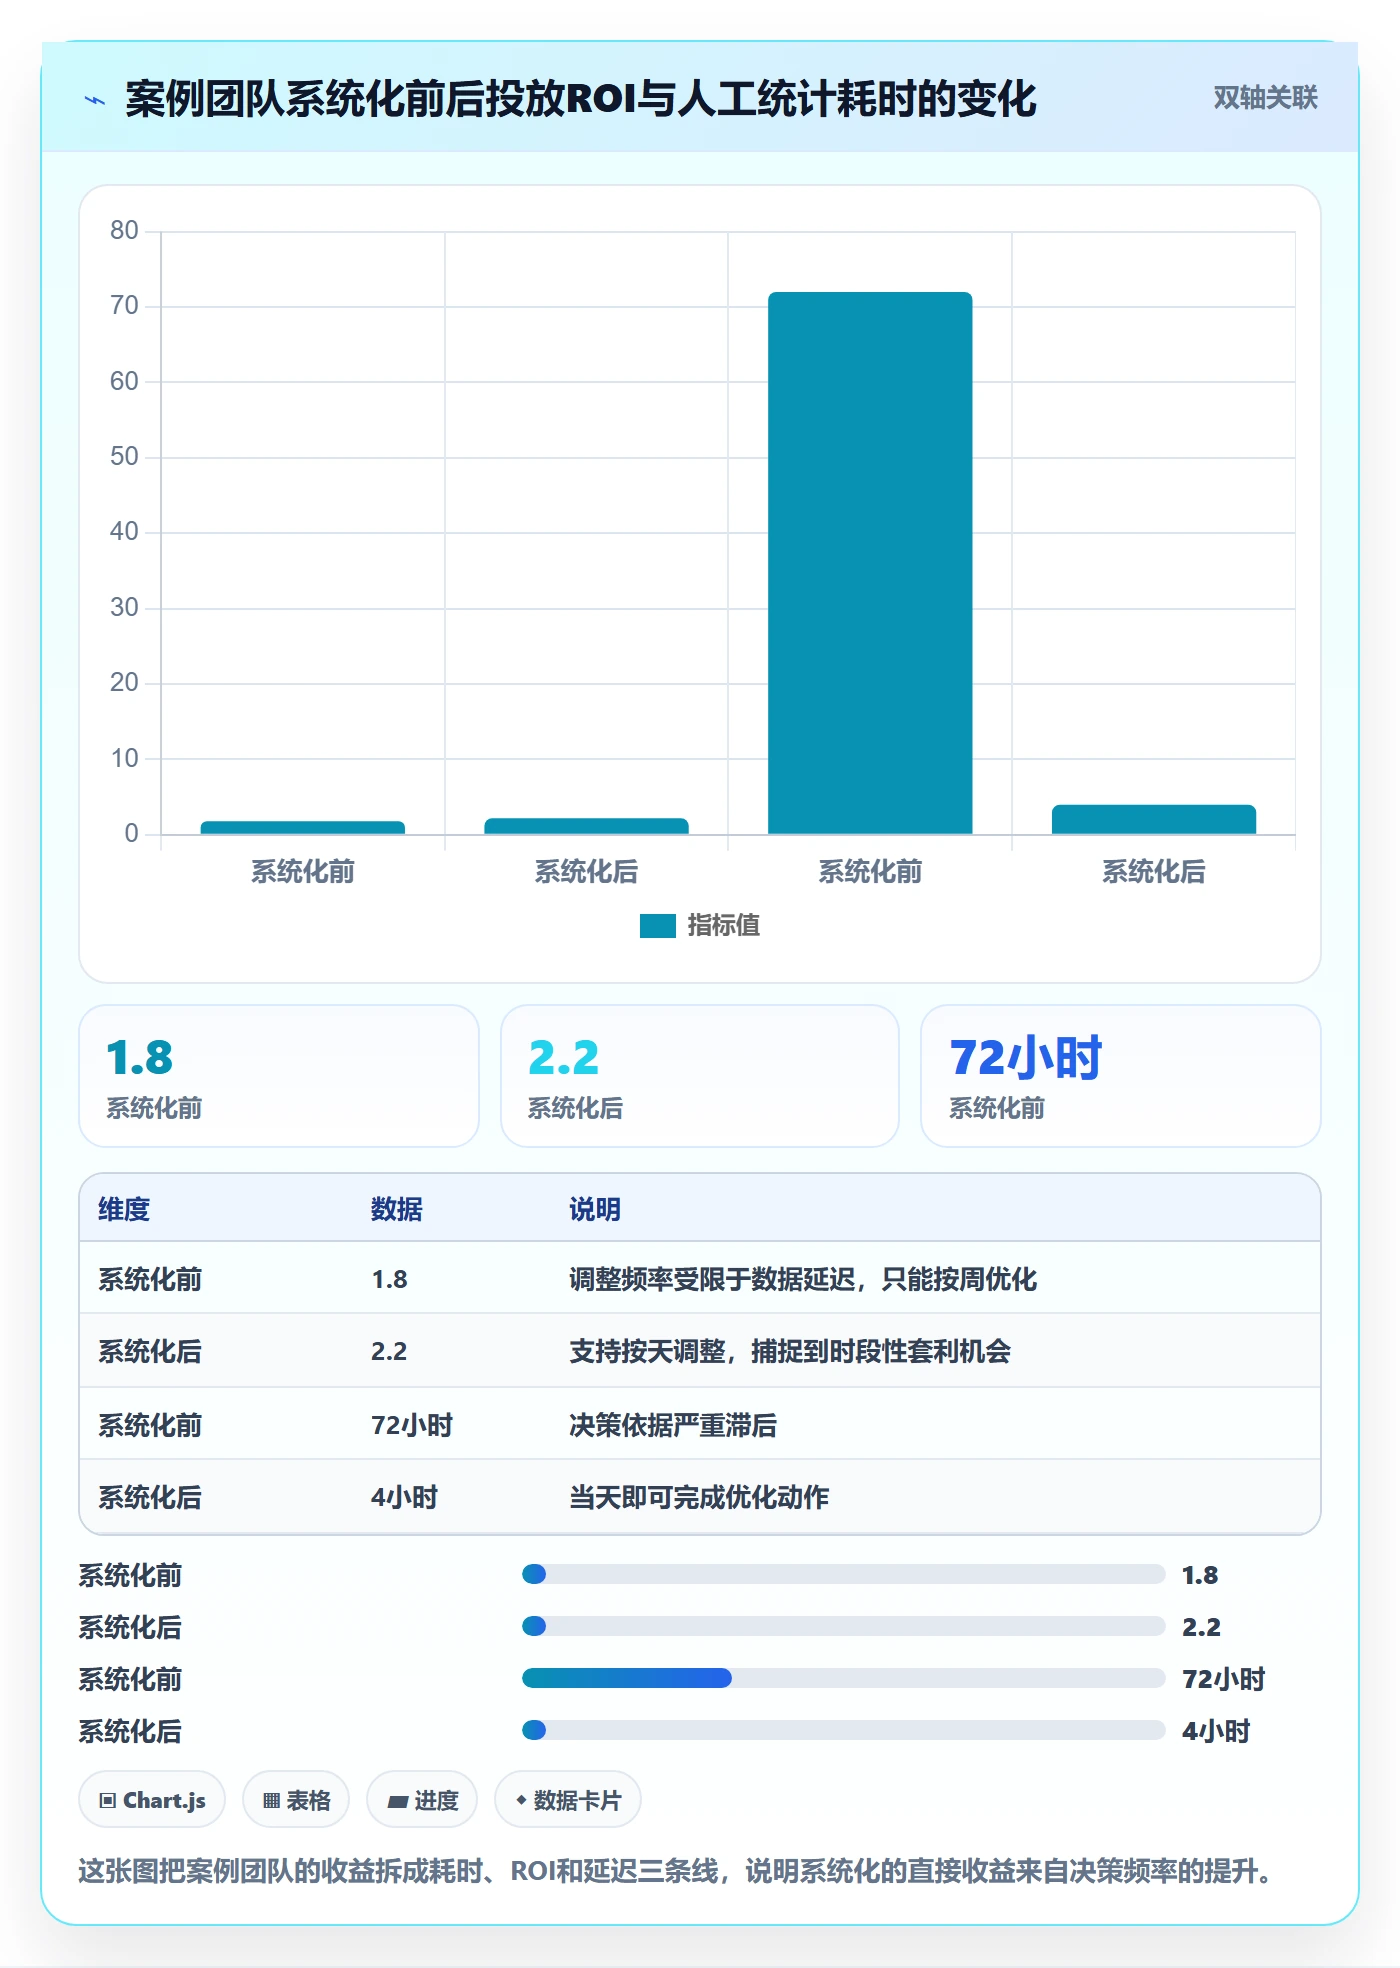Viewport: 1400px width, 1968px height.
Task: Click the 1.8 cell in the table
Action: (389, 1279)
